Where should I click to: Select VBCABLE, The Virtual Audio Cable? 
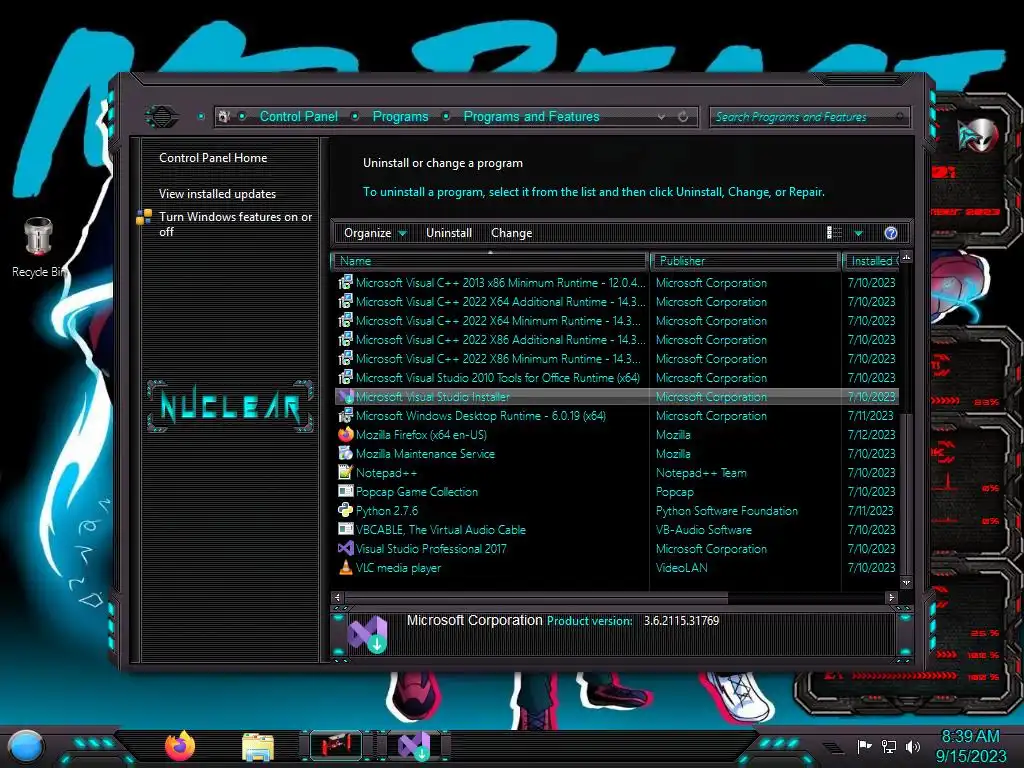(x=618, y=530)
